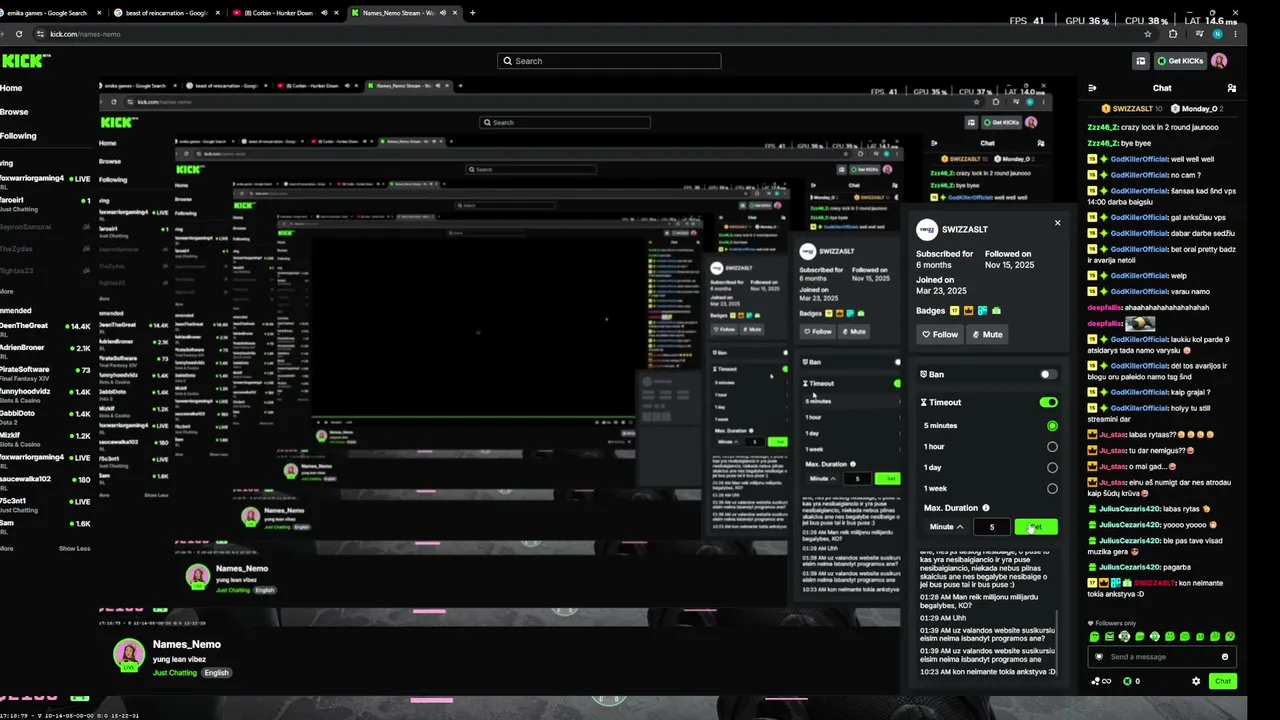Open AdrienBroner channel in sidebar
Screen dimensions: 1280x720
click(45, 351)
